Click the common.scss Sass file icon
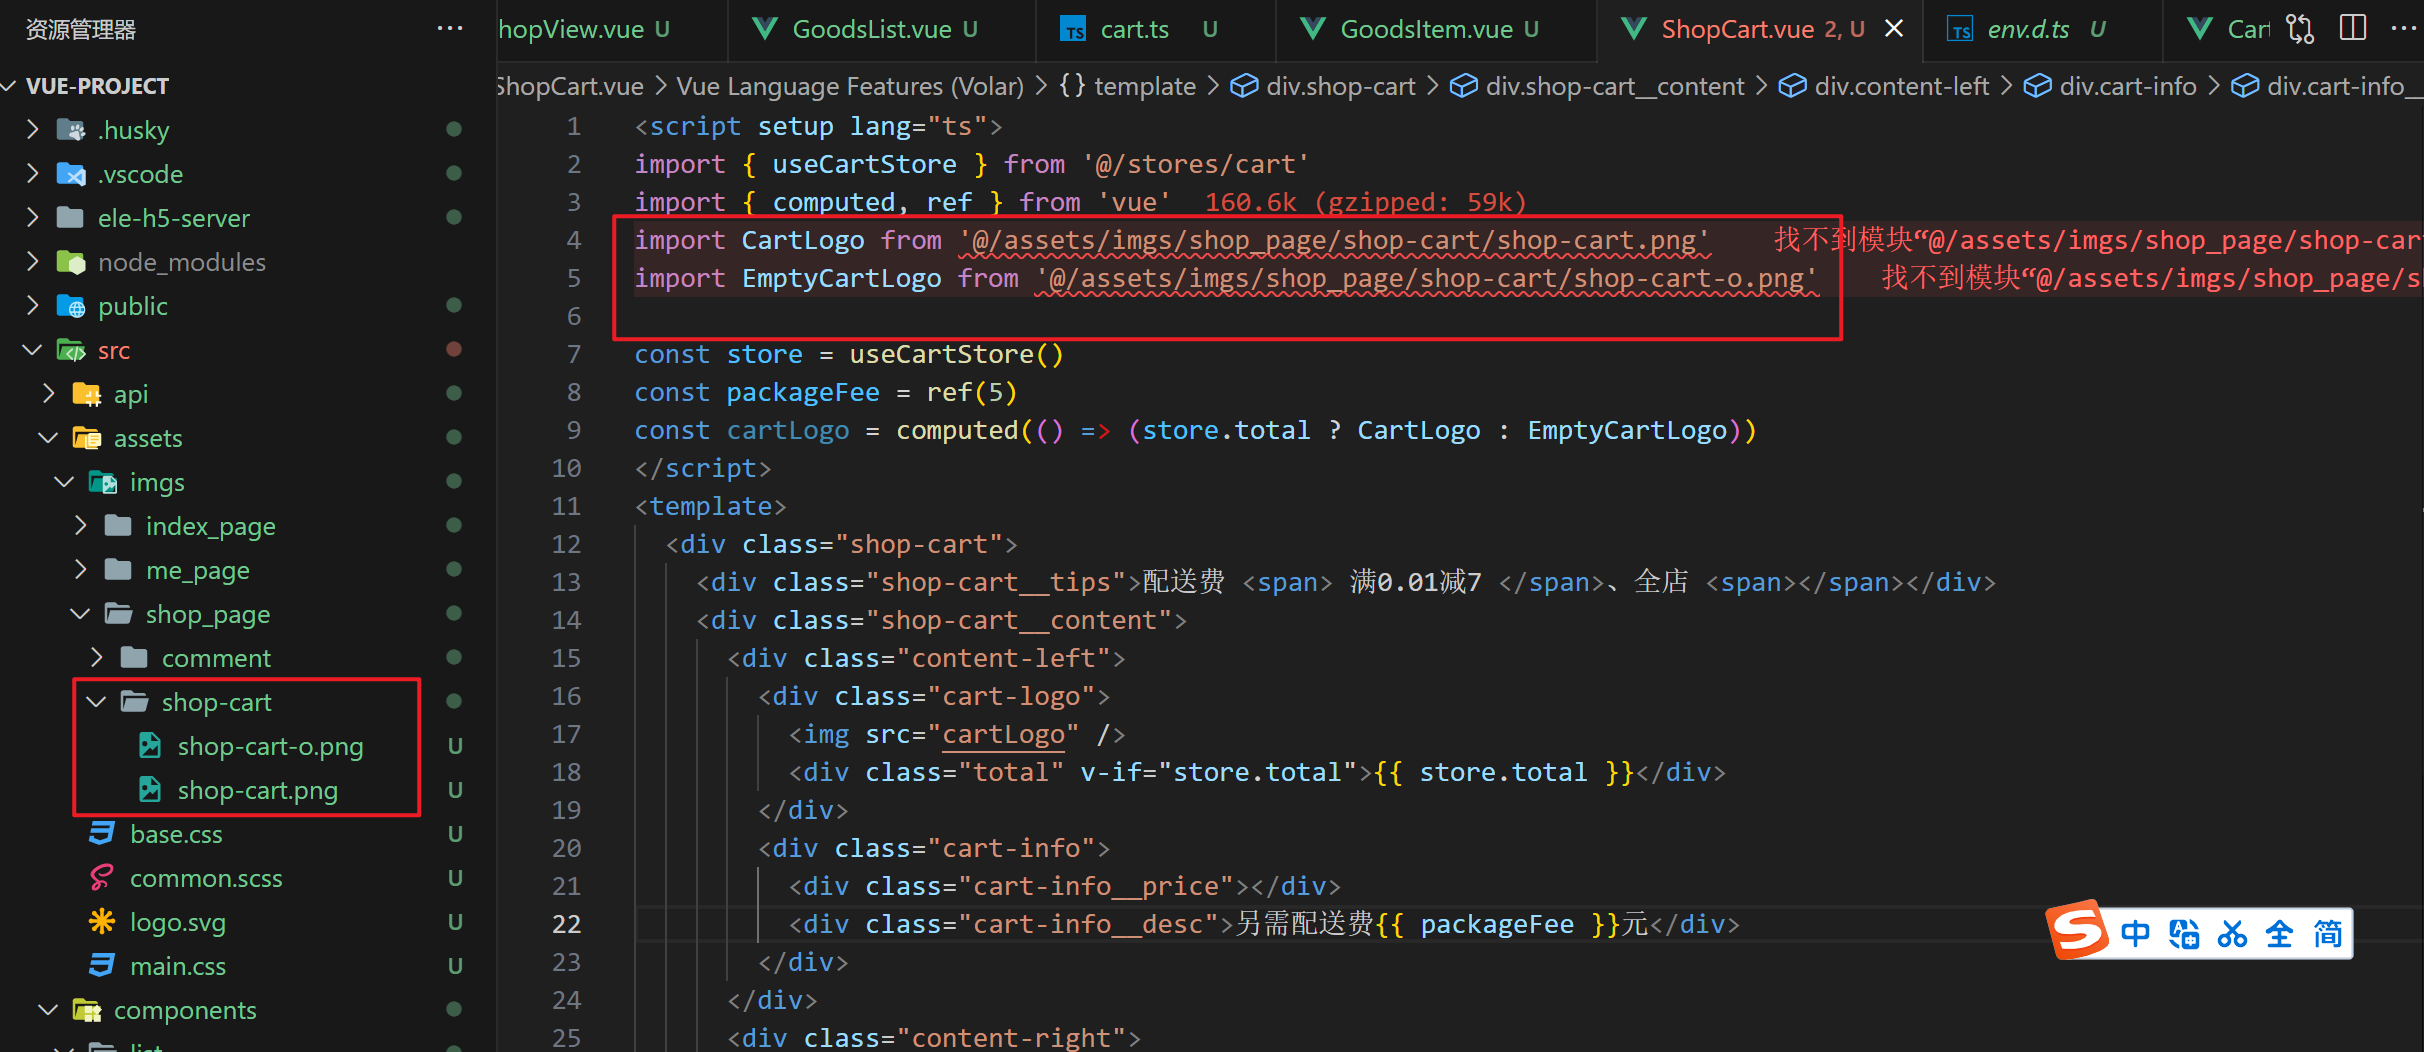This screenshot has width=2424, height=1052. click(102, 878)
